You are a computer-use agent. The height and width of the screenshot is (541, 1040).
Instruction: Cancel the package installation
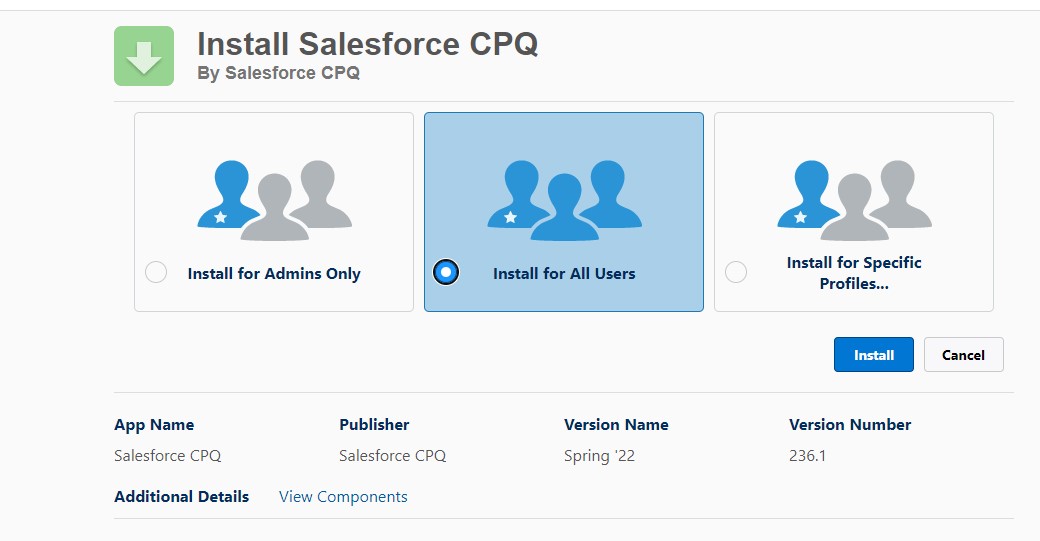[x=963, y=355]
